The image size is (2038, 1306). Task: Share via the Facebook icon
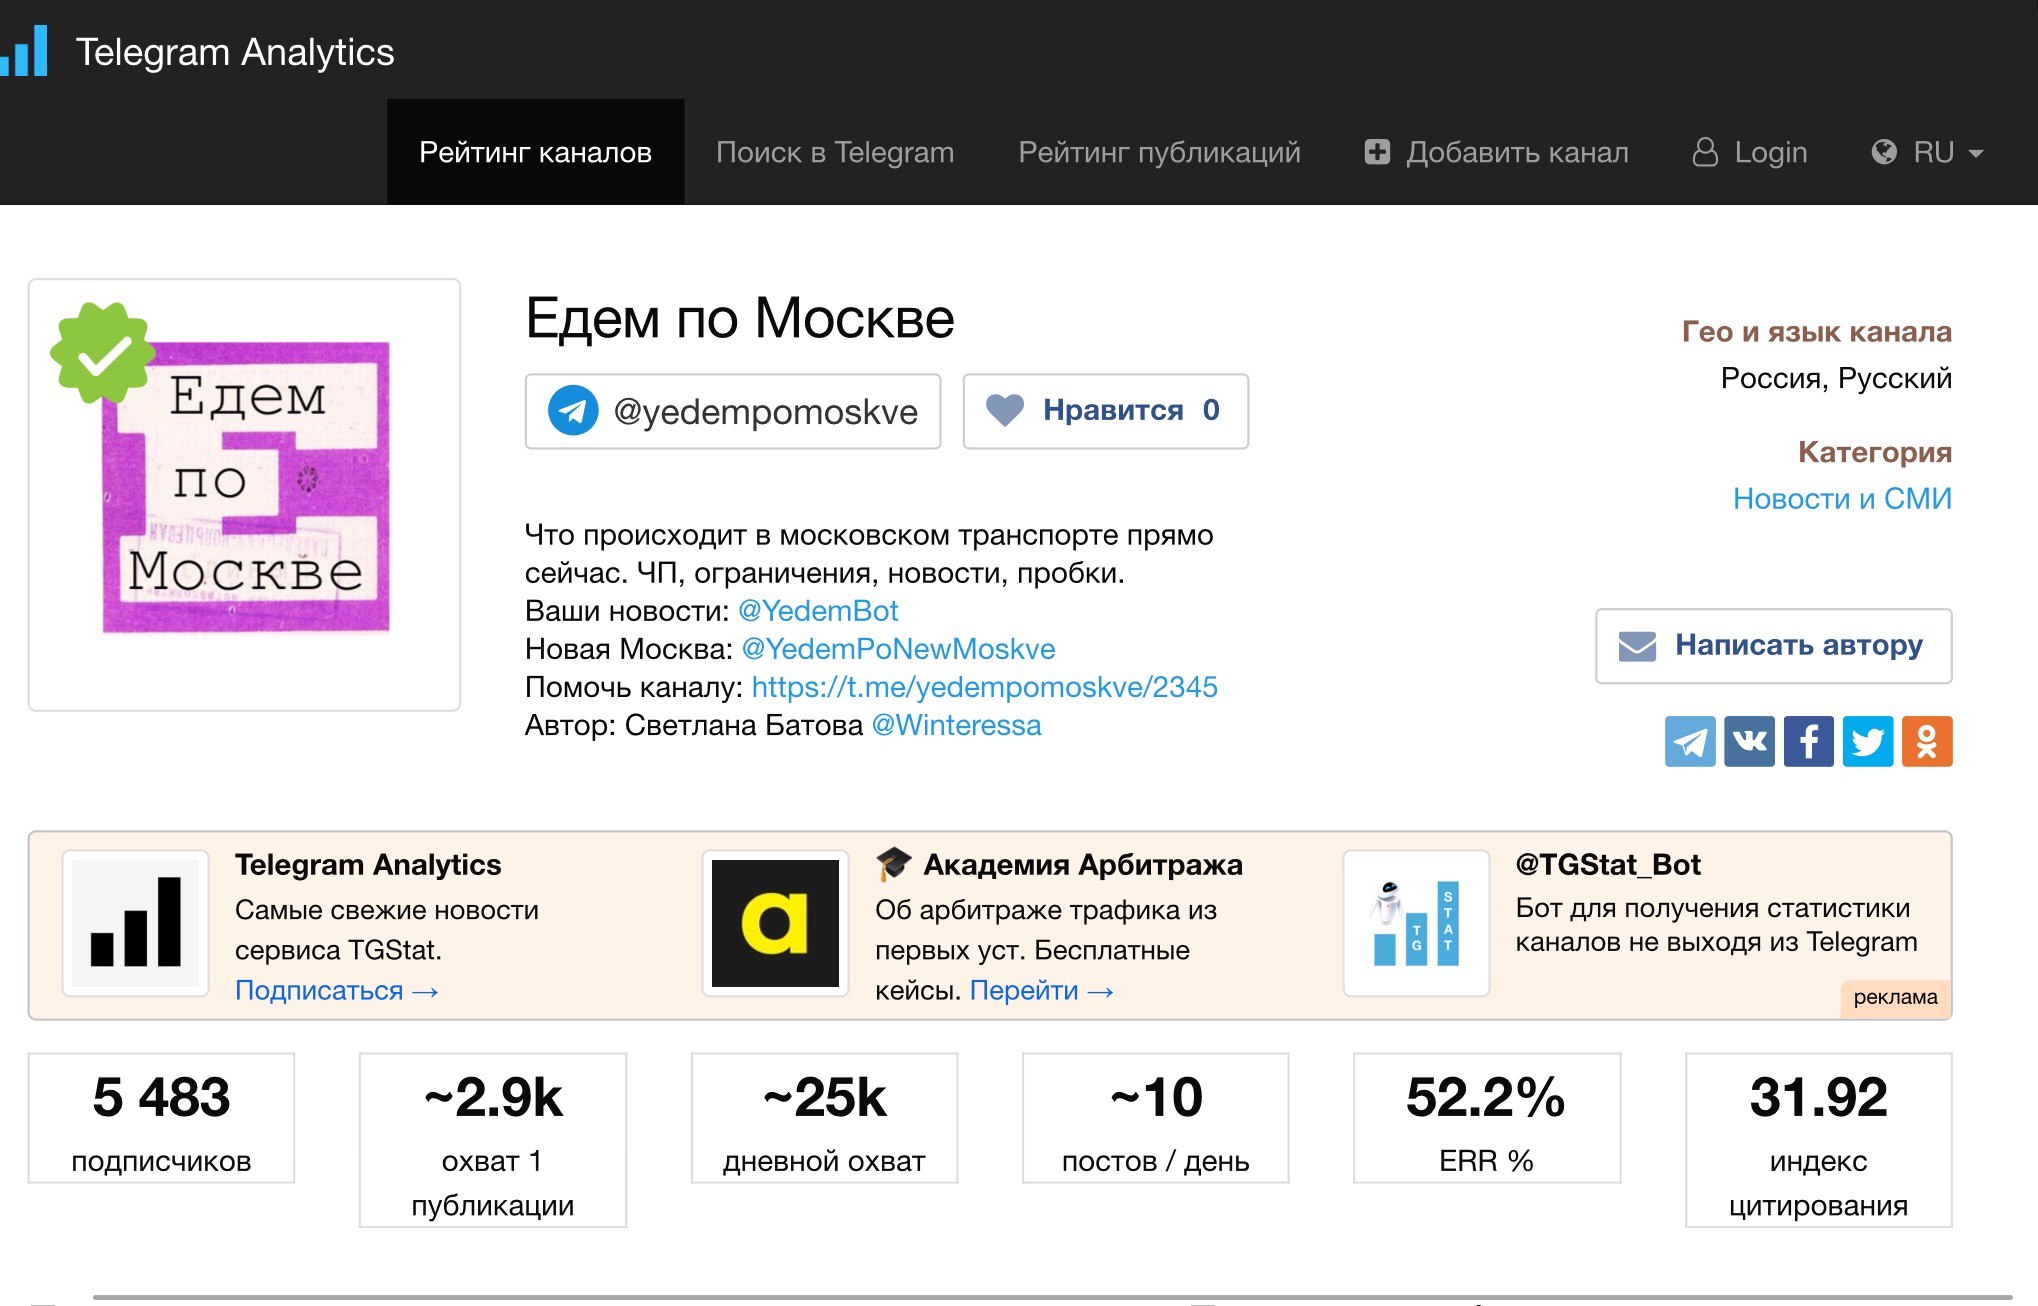[x=1808, y=741]
